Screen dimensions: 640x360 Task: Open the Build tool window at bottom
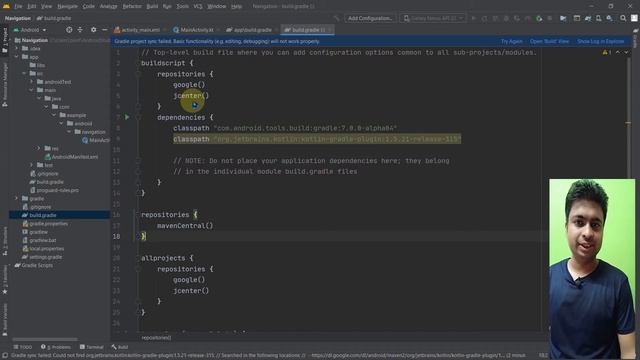click(120, 347)
